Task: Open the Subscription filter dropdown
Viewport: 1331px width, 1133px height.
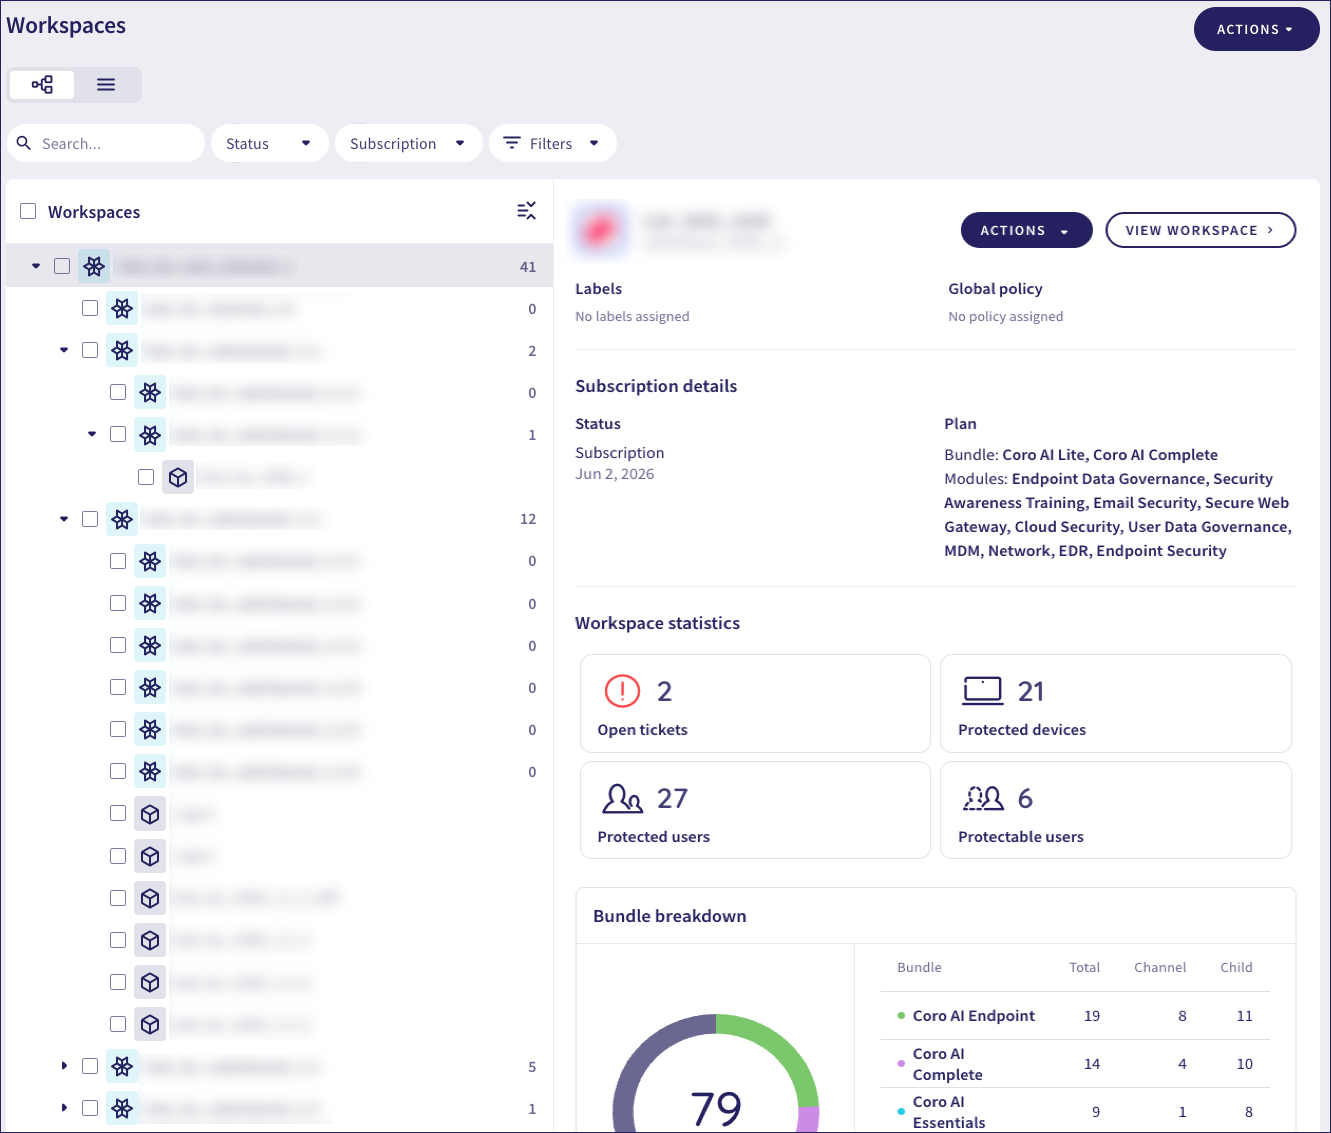Action: (x=409, y=143)
